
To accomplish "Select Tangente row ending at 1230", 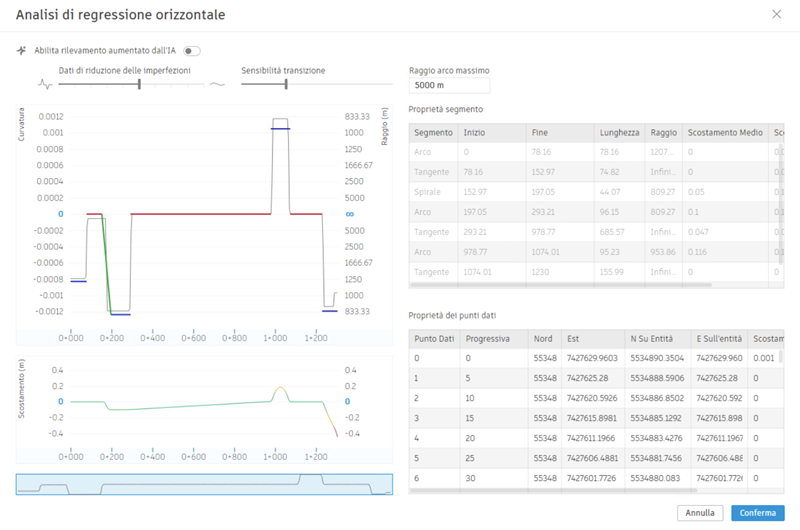I will [596, 272].
